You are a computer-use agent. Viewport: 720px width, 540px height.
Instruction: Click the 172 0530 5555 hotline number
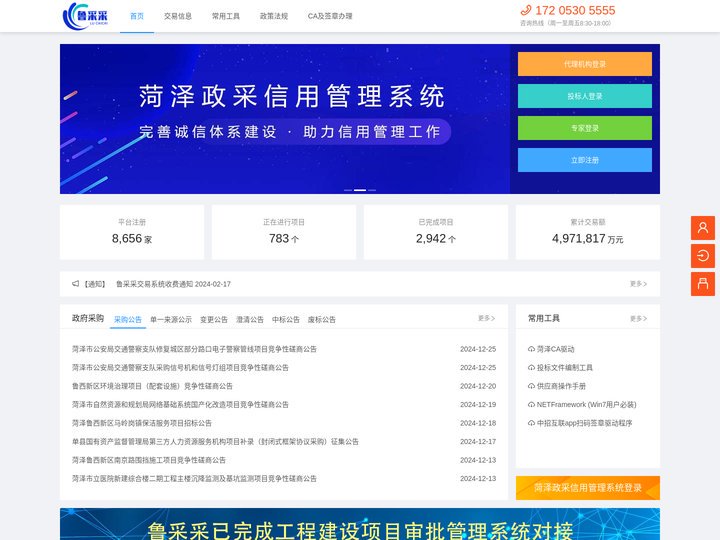575,10
